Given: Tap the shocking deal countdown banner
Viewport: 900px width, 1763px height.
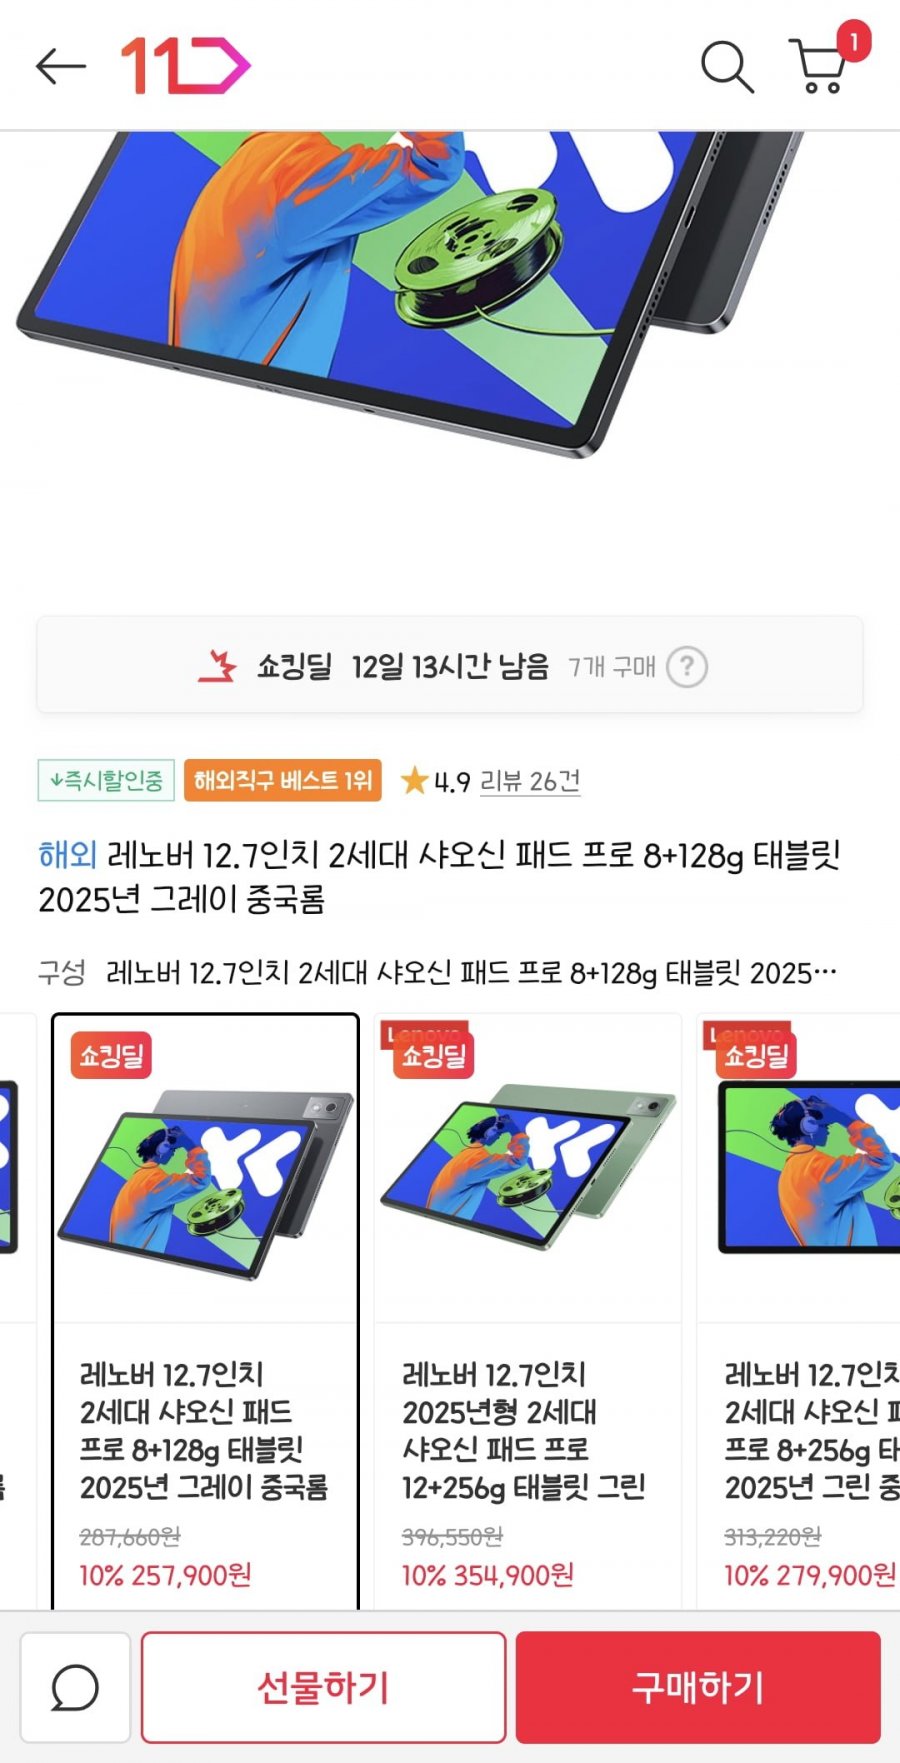Looking at the screenshot, I should click(x=450, y=665).
